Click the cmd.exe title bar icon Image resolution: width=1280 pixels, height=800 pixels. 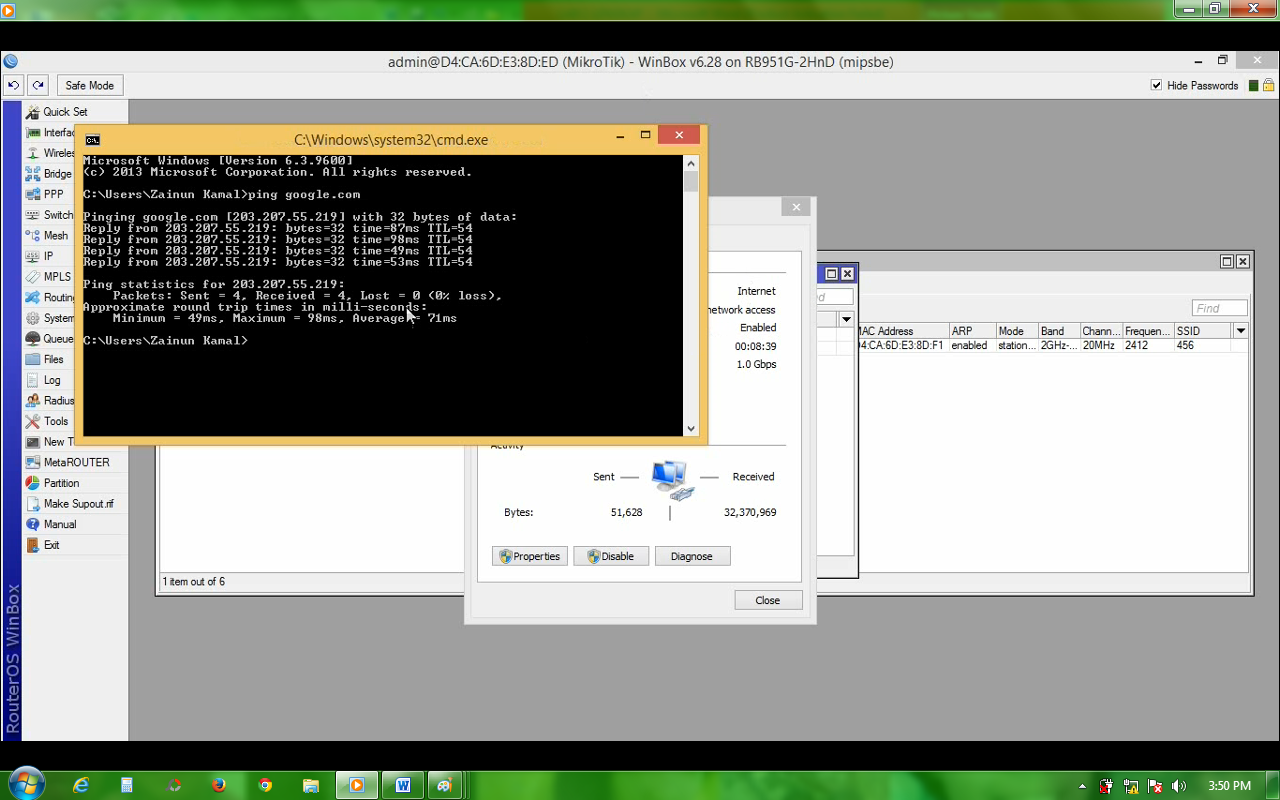[92, 140]
